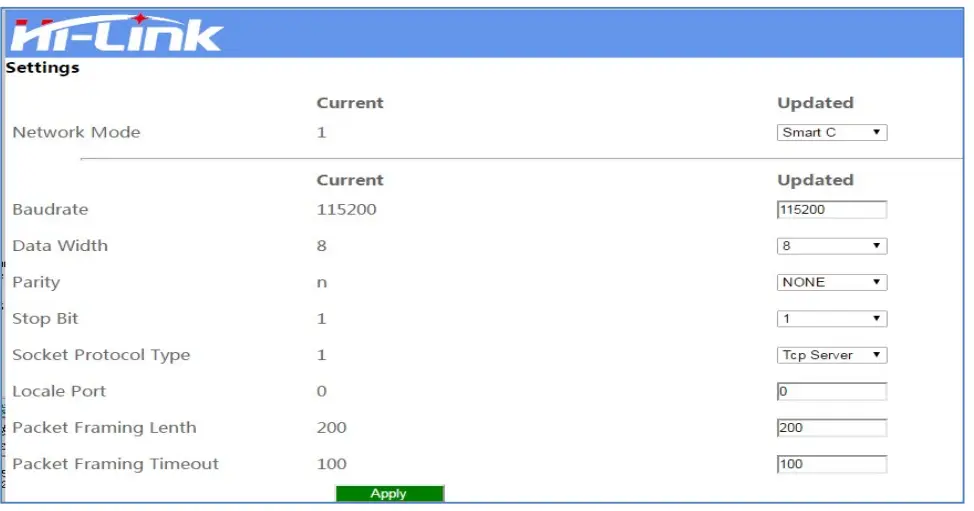Click the current Locale Port value 0

322,391
